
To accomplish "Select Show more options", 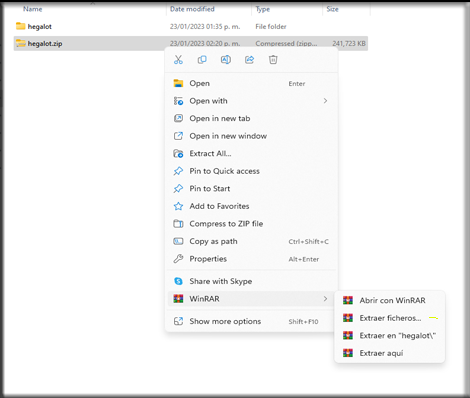I will 251,321.
